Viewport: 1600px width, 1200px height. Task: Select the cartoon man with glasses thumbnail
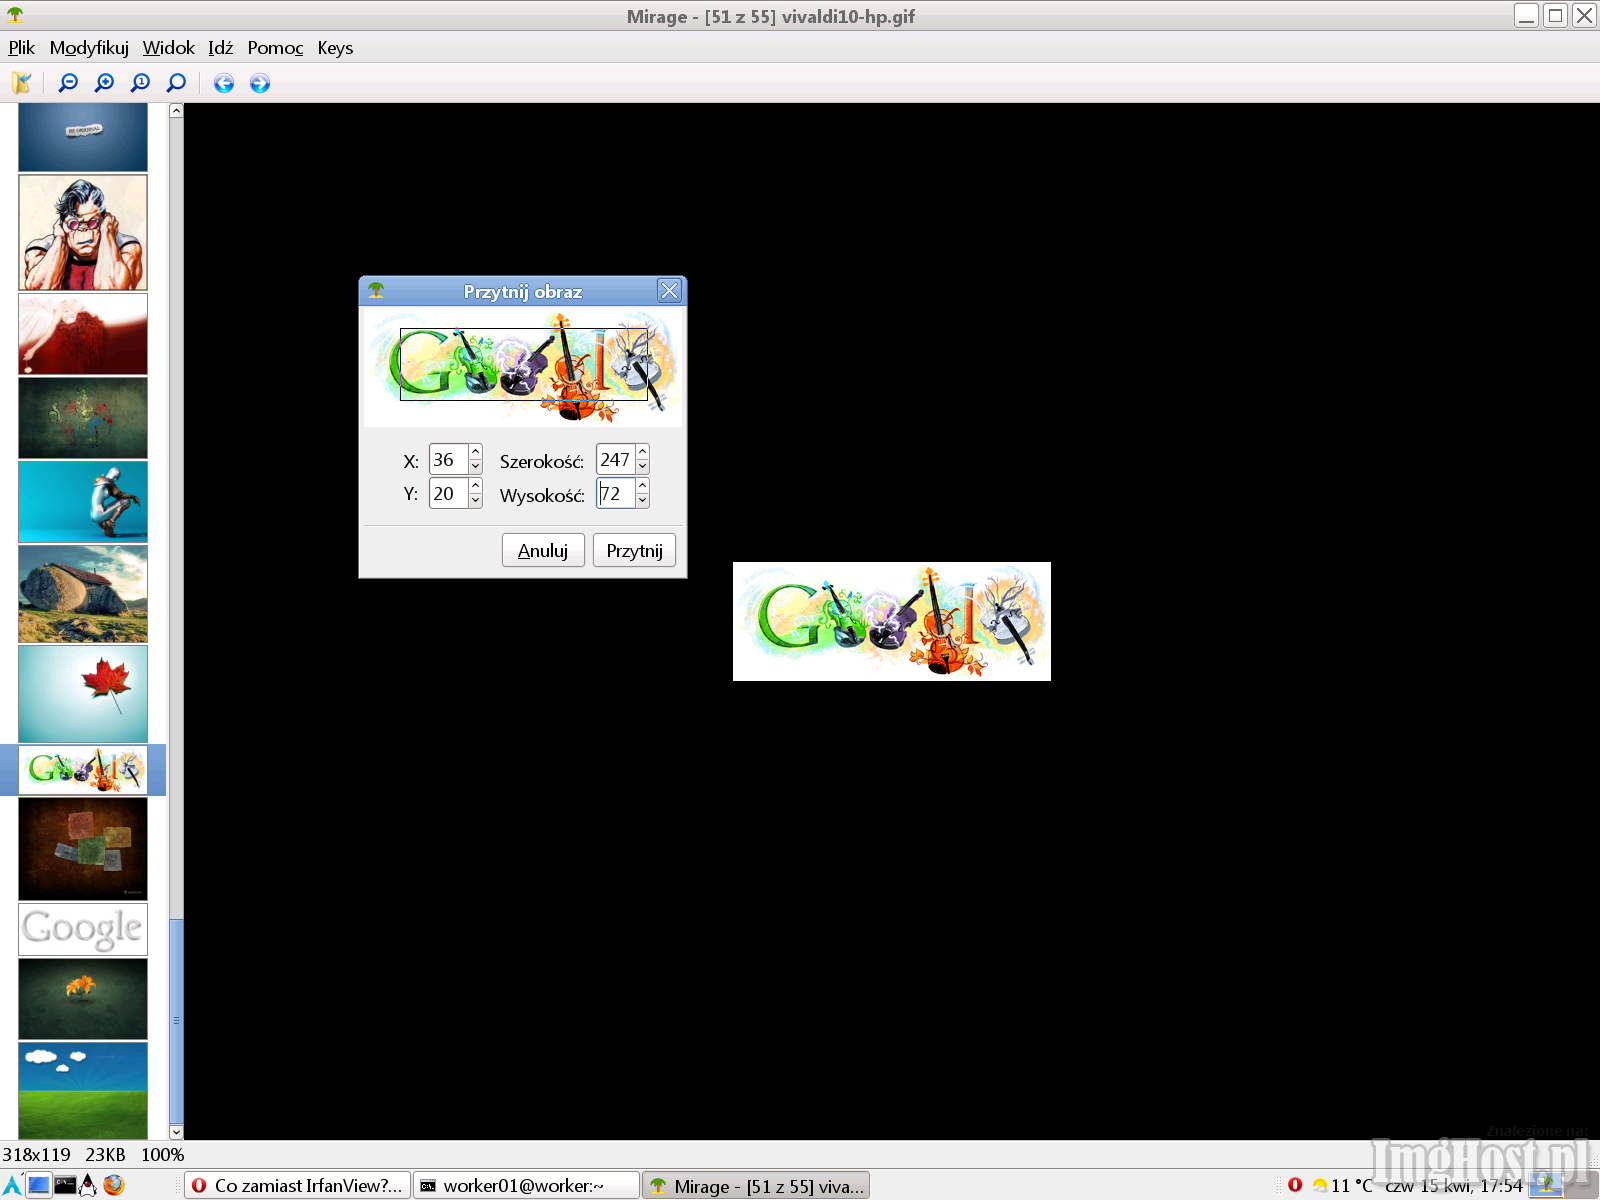click(x=83, y=233)
